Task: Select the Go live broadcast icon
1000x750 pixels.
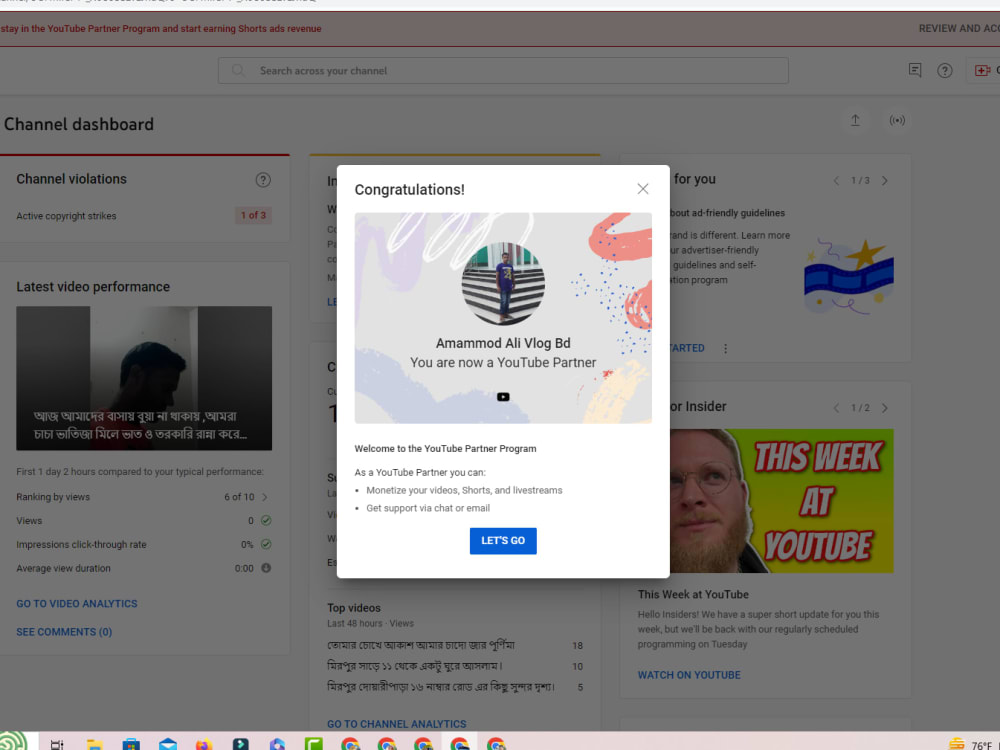Action: pyautogui.click(x=897, y=119)
